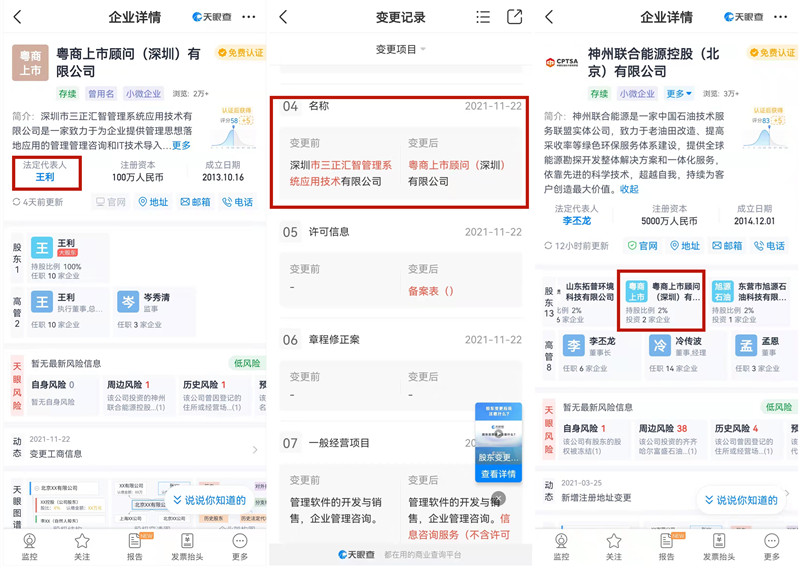Image resolution: width=800 pixels, height=568 pixels.
Task: Open 发票抬头 in 神州联合能源 bottom bar
Action: [x=719, y=547]
